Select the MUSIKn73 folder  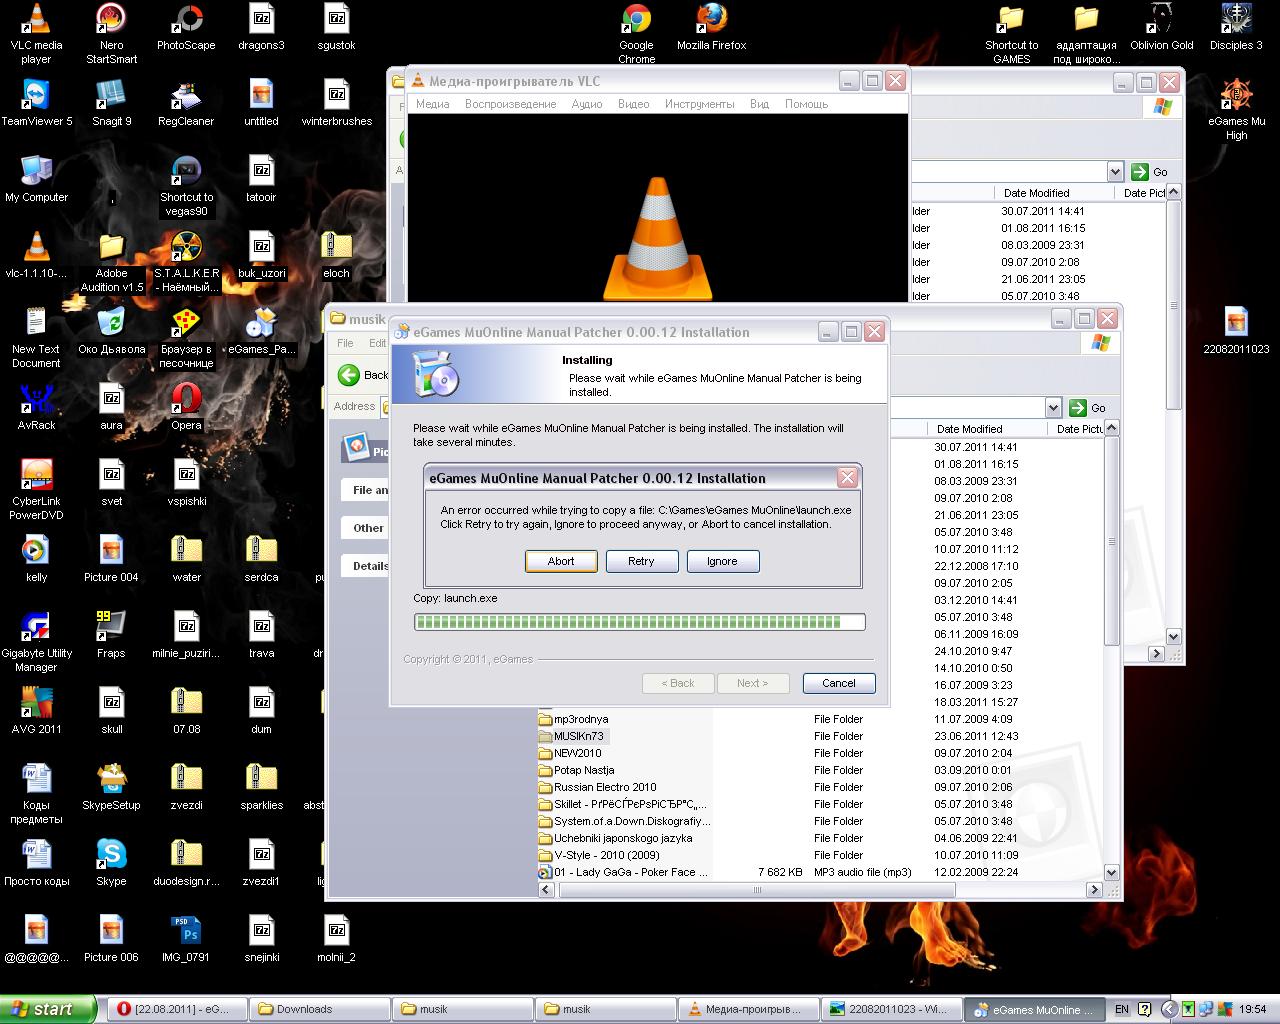(571, 736)
